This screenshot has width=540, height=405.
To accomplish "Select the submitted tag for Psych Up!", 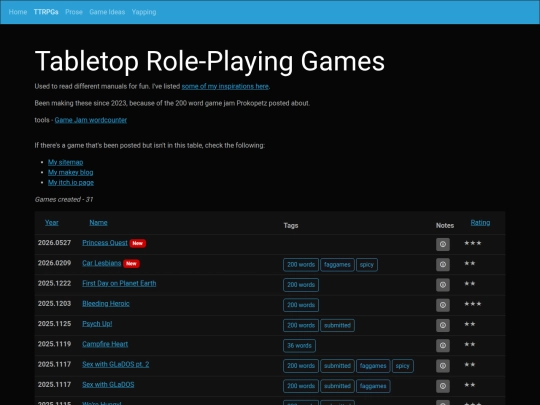I will [x=338, y=325].
